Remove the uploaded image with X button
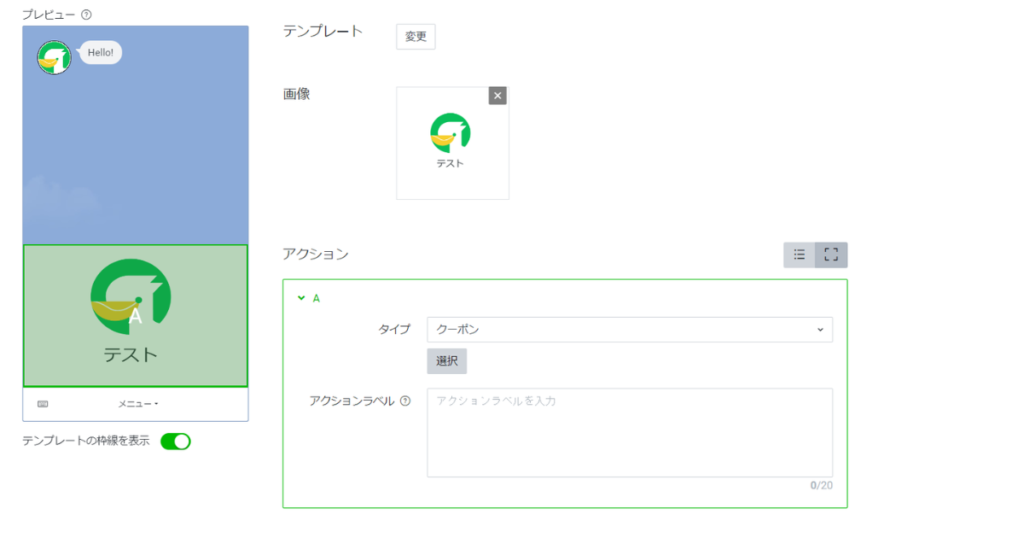The image size is (1024, 538). 498,96
